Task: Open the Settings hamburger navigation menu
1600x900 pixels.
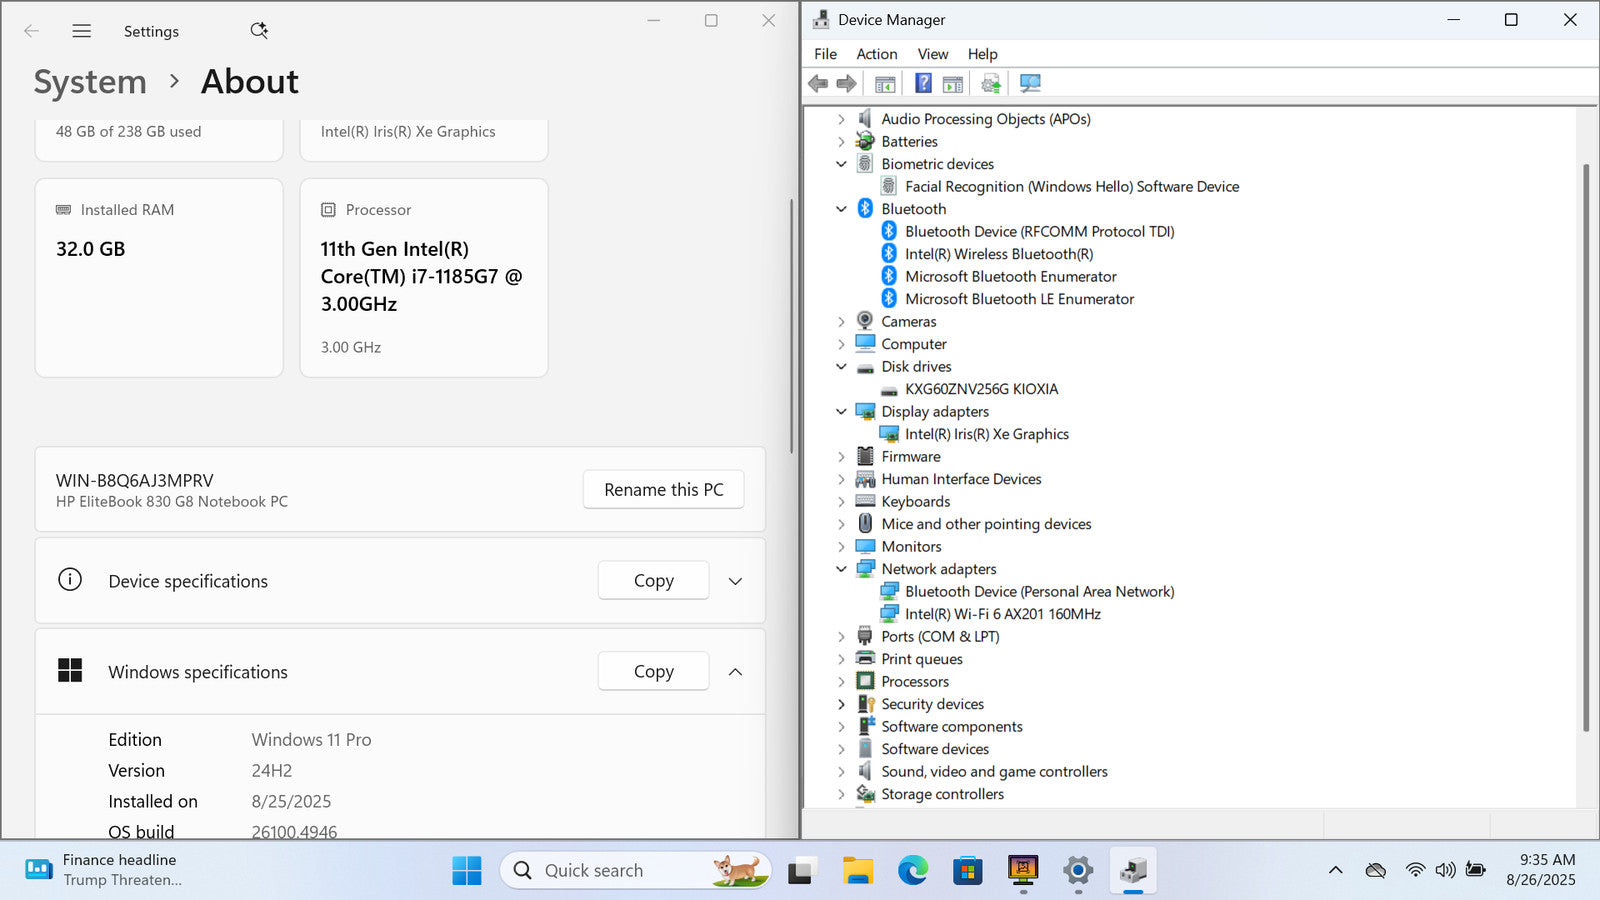Action: click(x=82, y=31)
